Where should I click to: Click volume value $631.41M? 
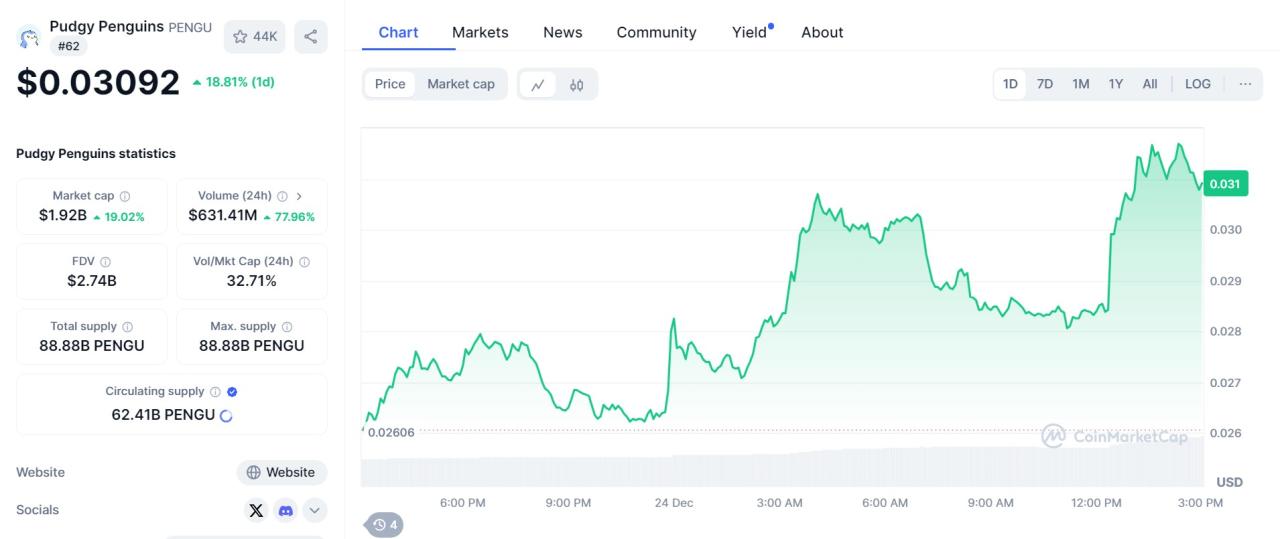point(222,215)
